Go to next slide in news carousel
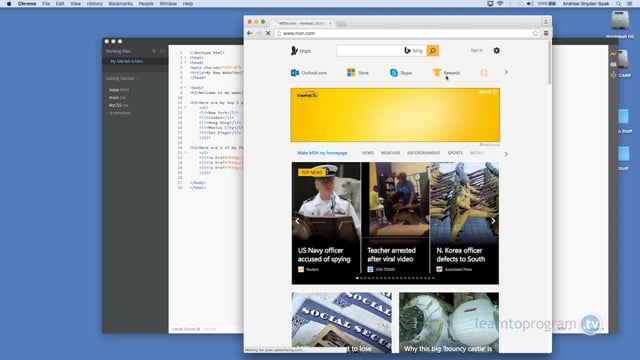640x360 pixels. tap(493, 221)
